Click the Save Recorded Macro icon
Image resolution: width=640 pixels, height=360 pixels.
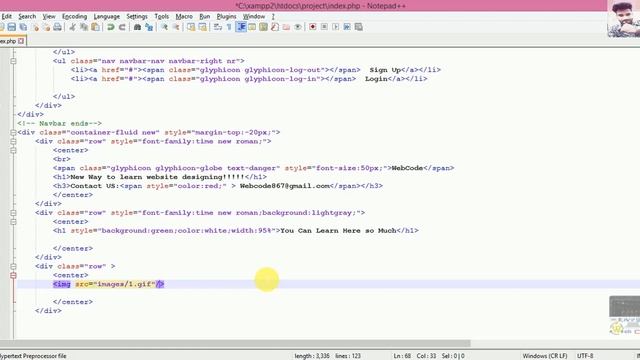coord(358,27)
